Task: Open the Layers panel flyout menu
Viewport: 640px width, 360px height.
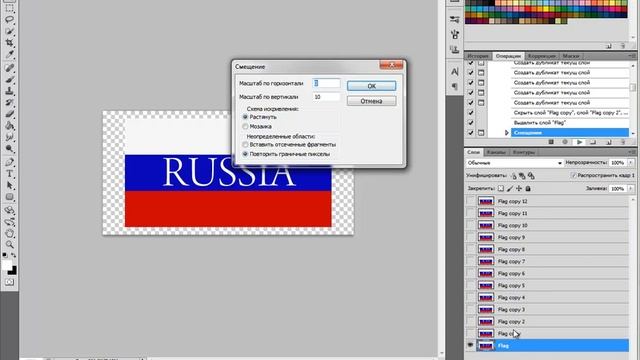Action: pos(632,152)
